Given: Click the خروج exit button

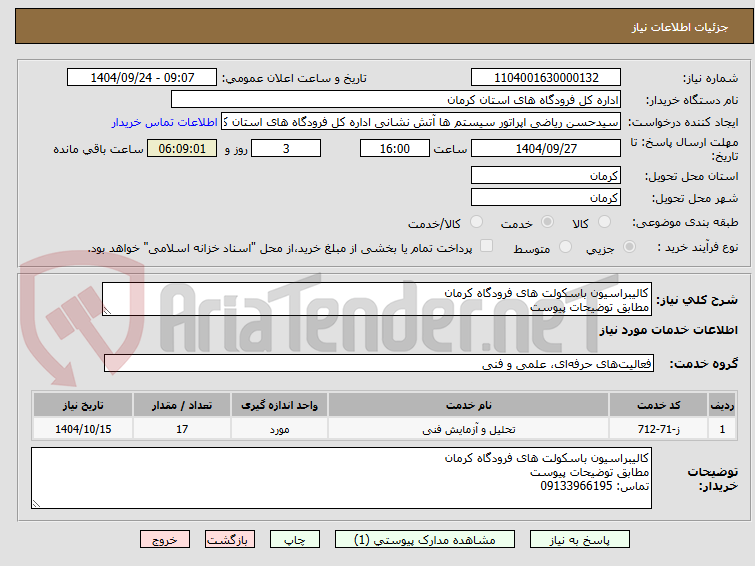Looking at the screenshot, I should tap(165, 540).
